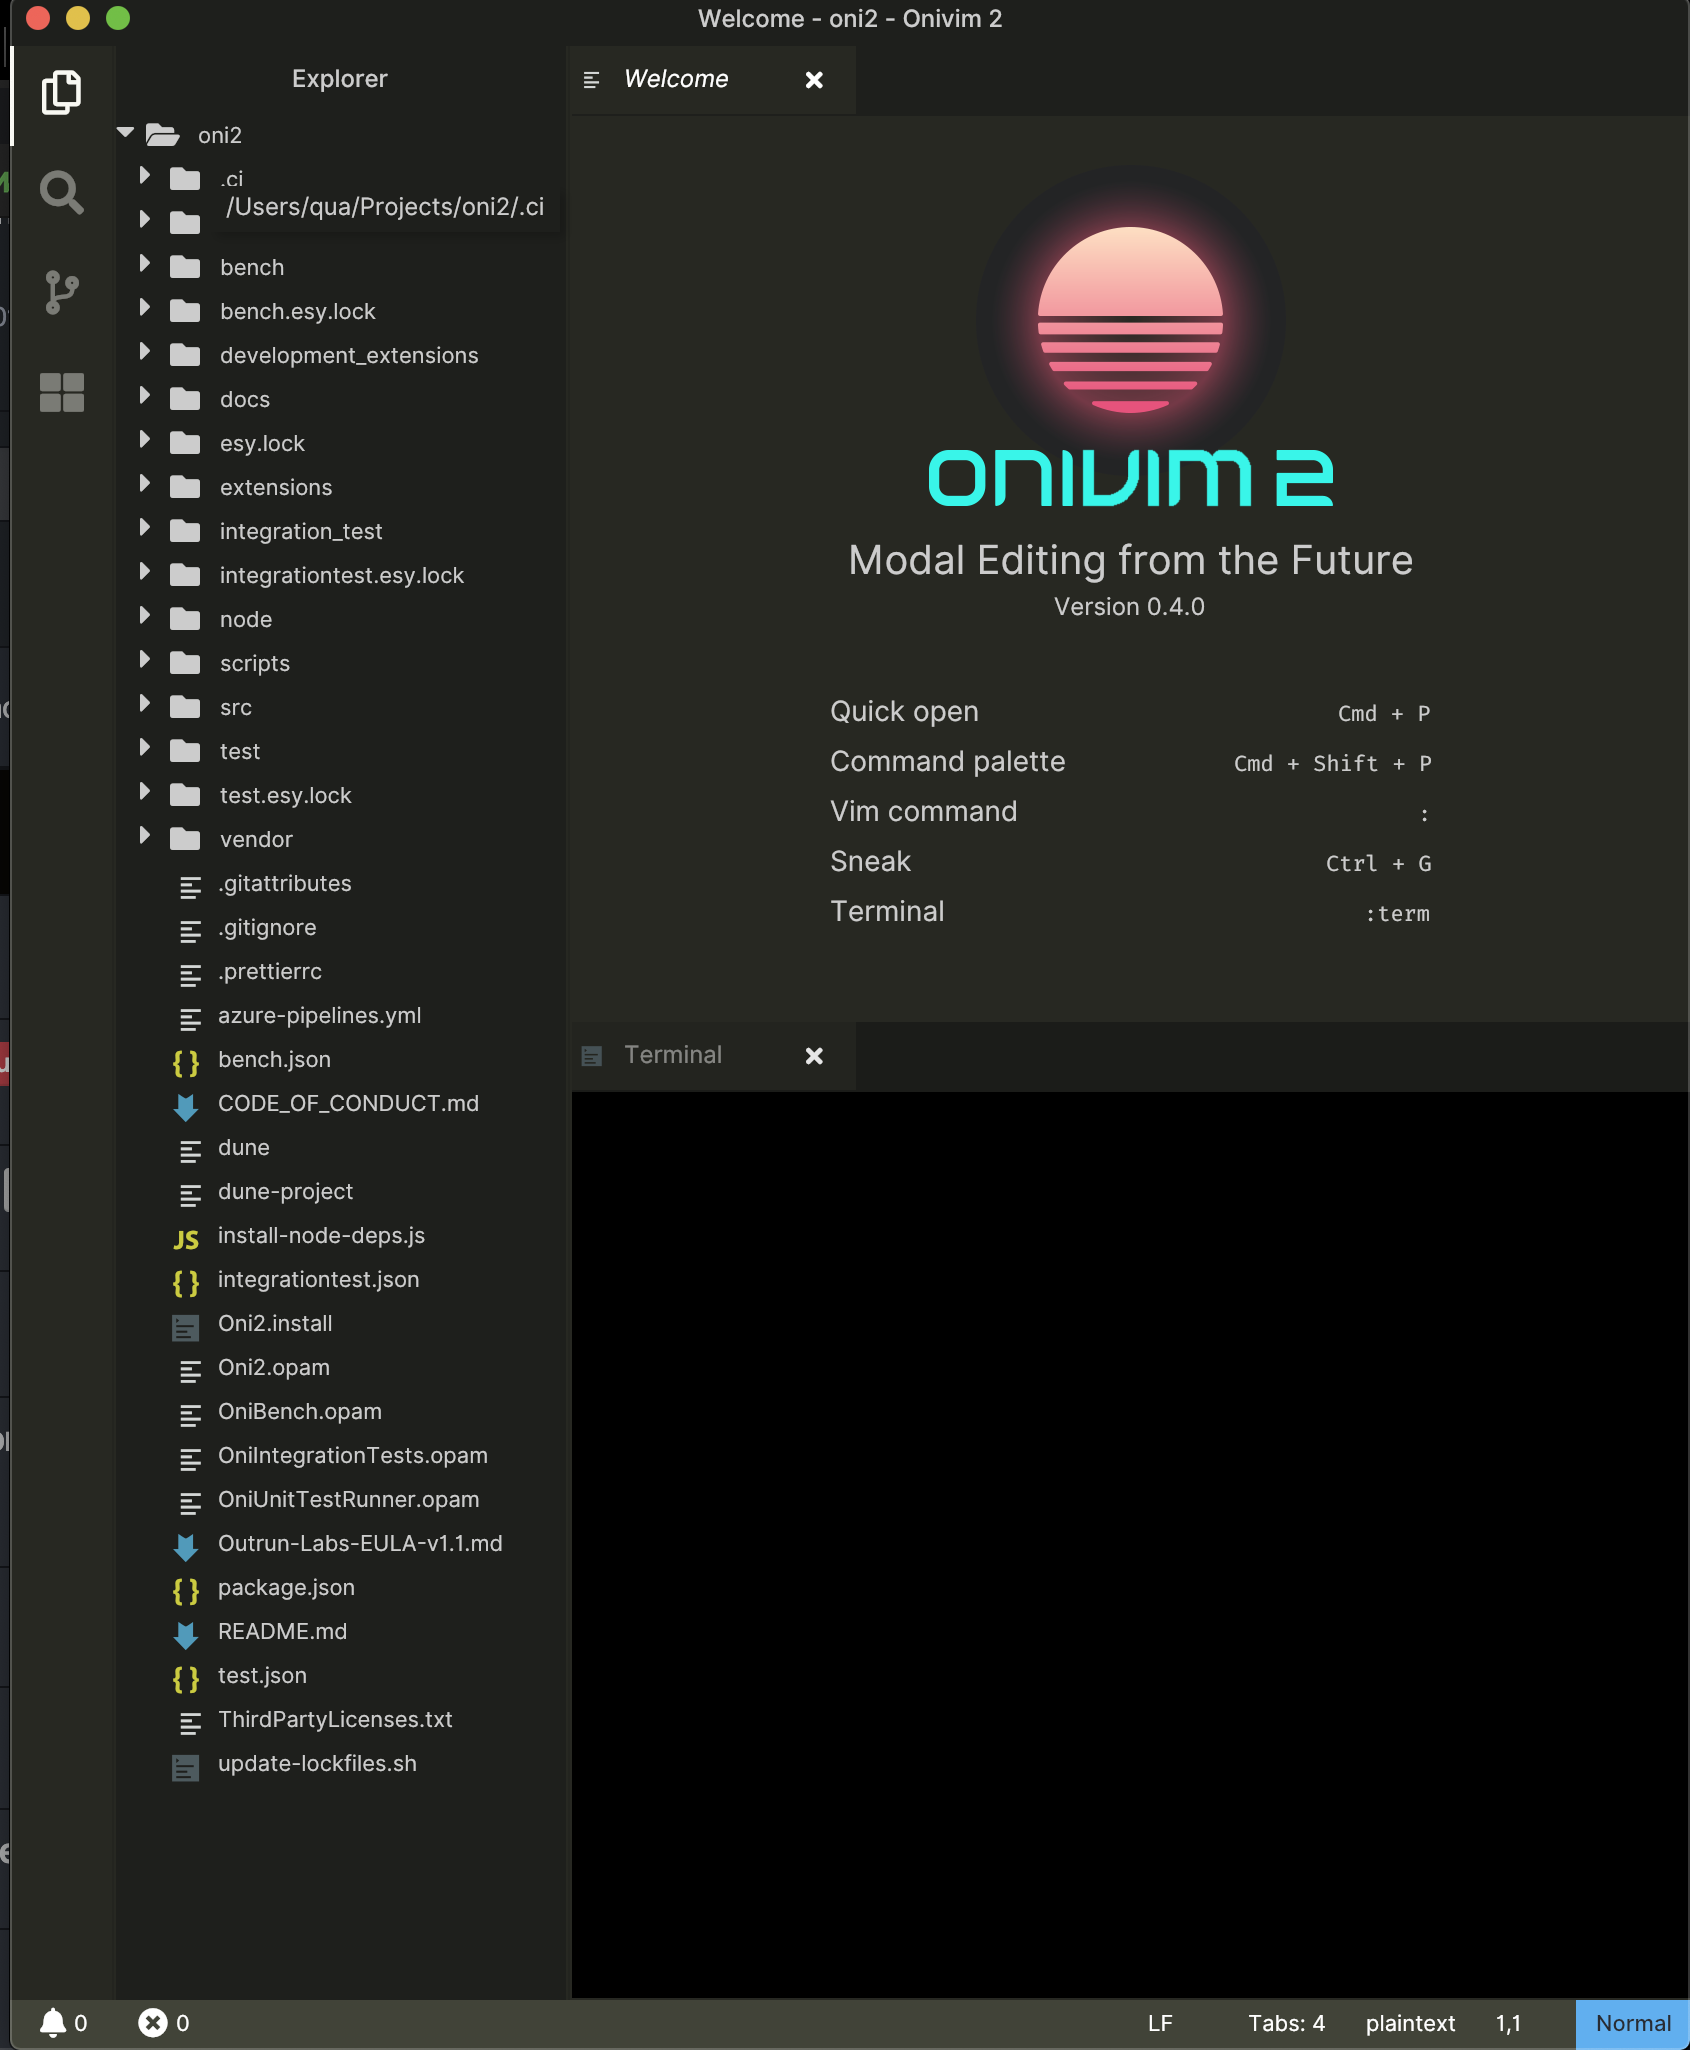Click the notifications bell in status bar
1690x2050 pixels.
55,2023
